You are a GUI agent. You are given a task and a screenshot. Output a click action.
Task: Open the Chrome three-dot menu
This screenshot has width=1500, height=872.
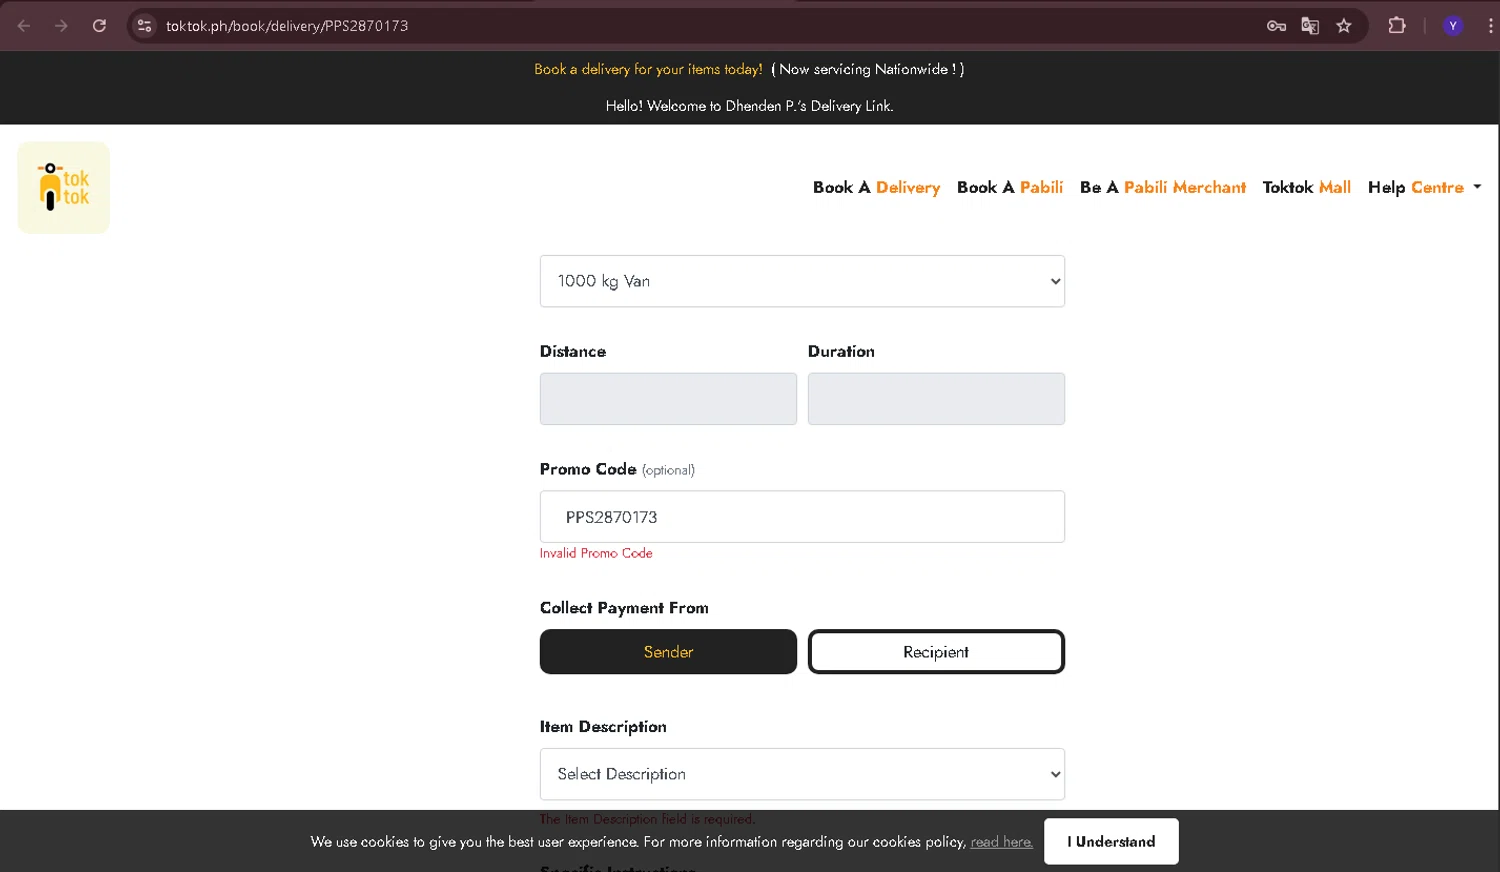click(1490, 26)
